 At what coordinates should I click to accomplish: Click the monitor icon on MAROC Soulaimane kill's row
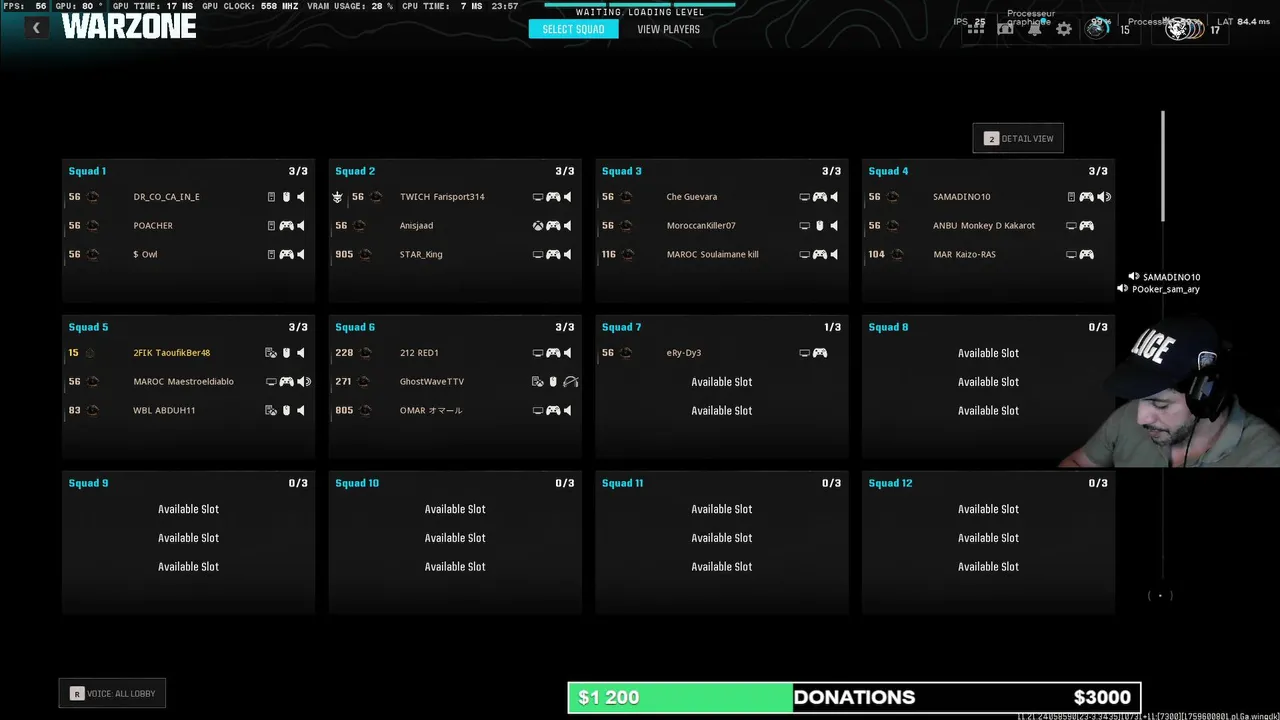(804, 255)
